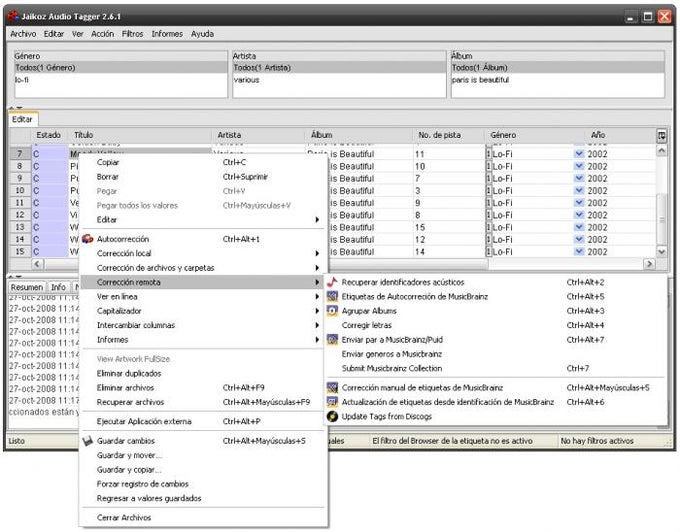Sort by the Título column header

[x=140, y=135]
